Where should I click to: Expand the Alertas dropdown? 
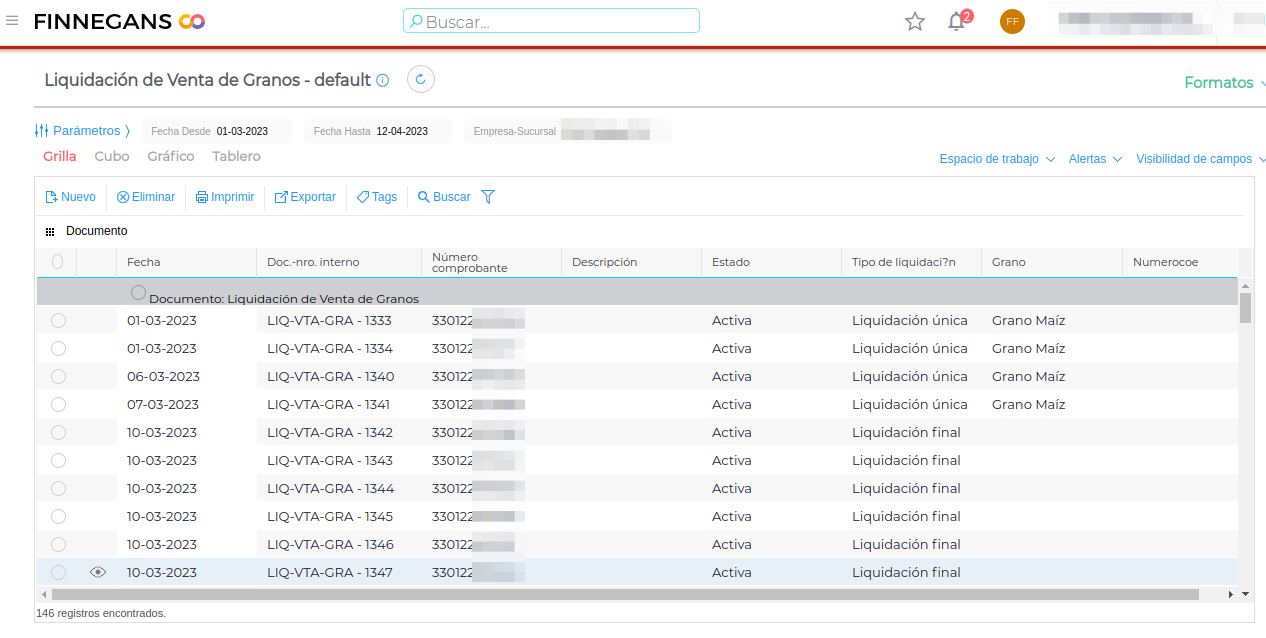pyautogui.click(x=1095, y=159)
